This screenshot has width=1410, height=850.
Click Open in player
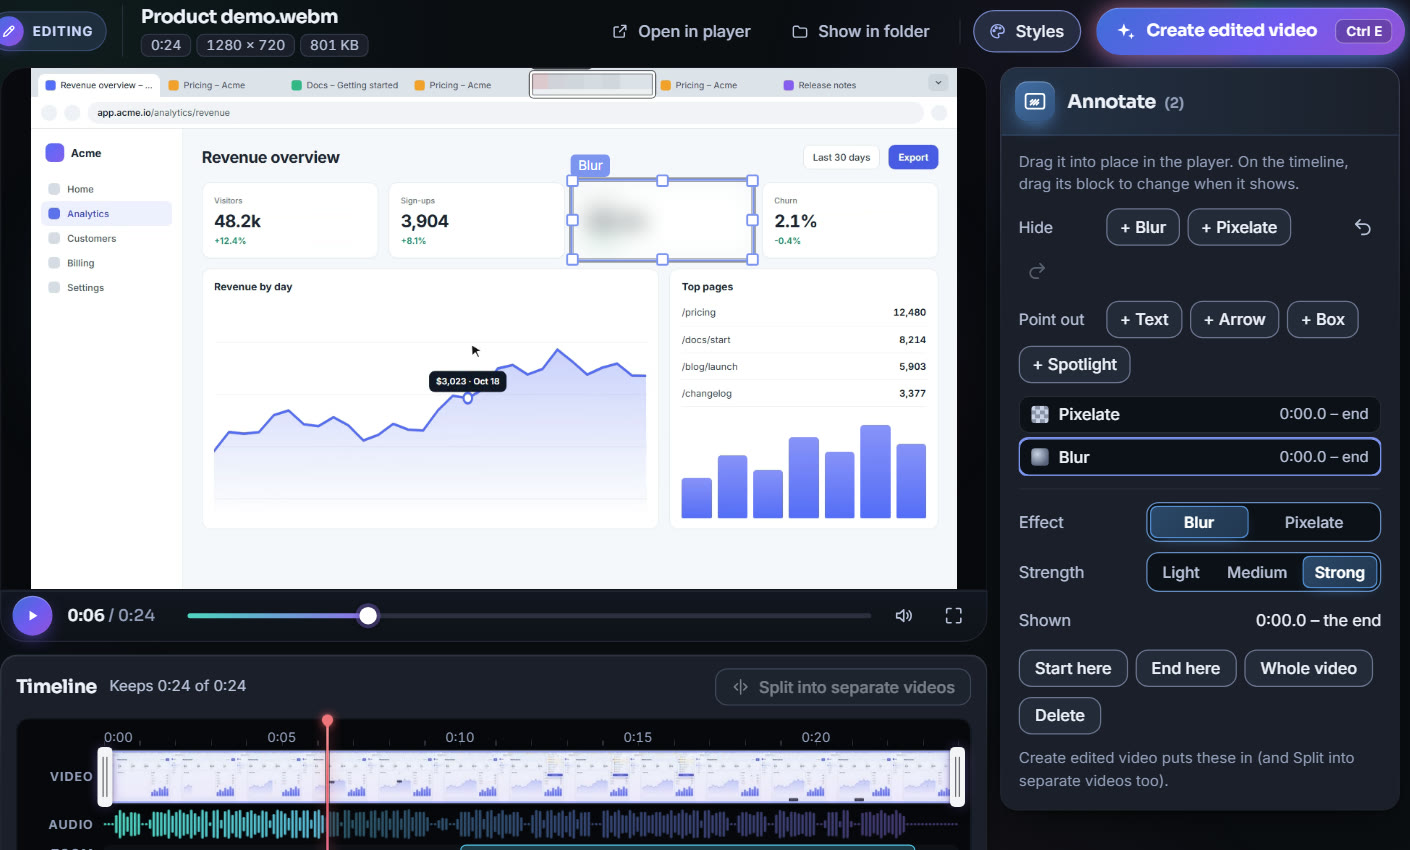[681, 31]
